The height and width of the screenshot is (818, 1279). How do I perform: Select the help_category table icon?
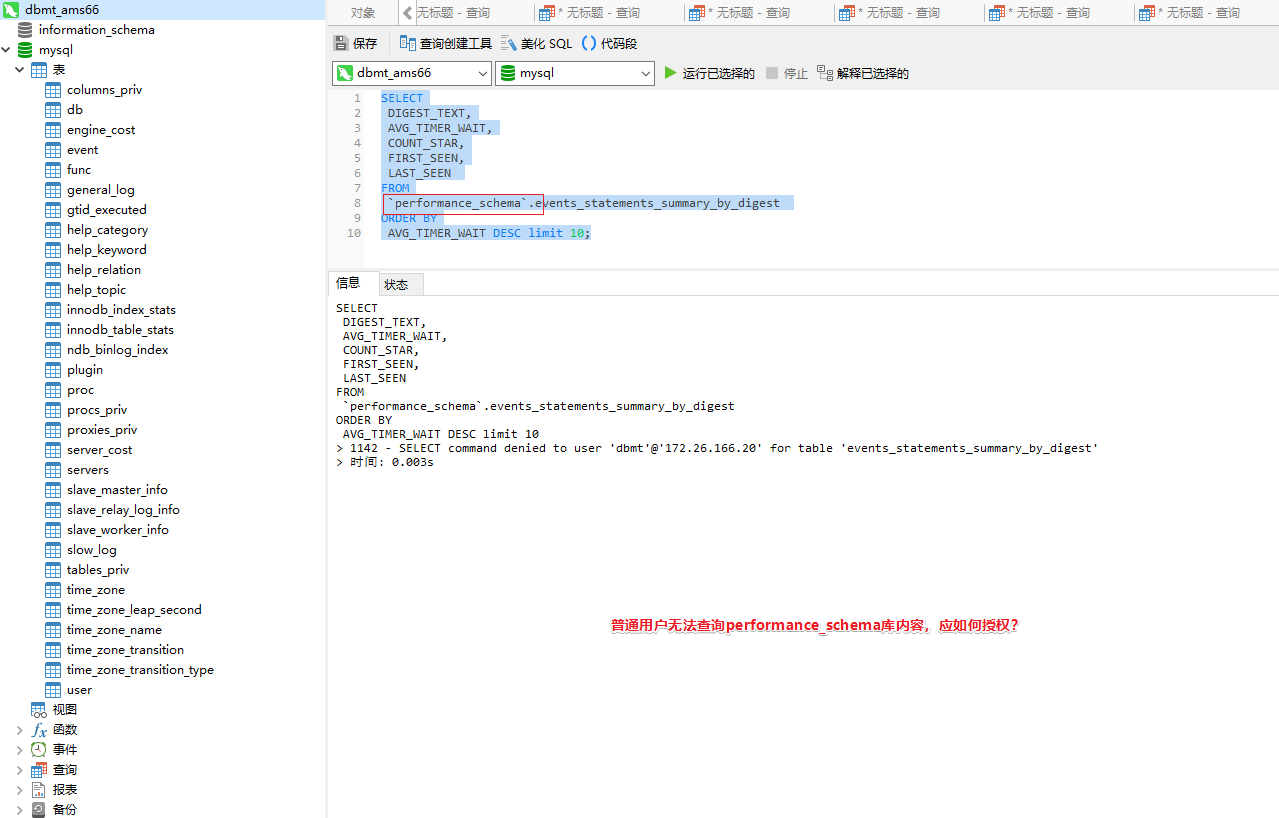click(x=53, y=230)
